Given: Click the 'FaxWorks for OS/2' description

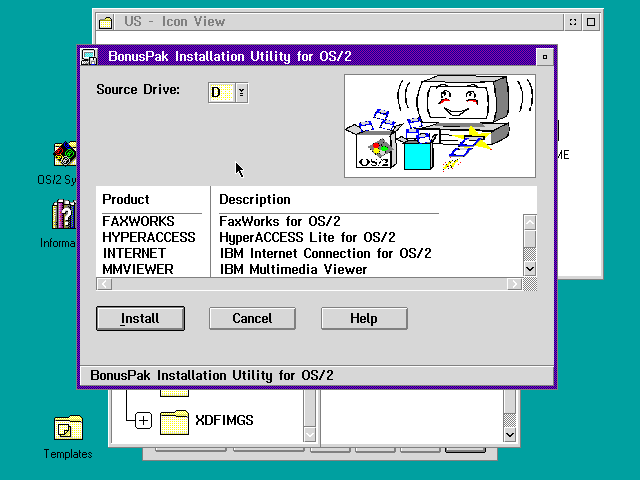Looking at the screenshot, I should click(280, 221).
